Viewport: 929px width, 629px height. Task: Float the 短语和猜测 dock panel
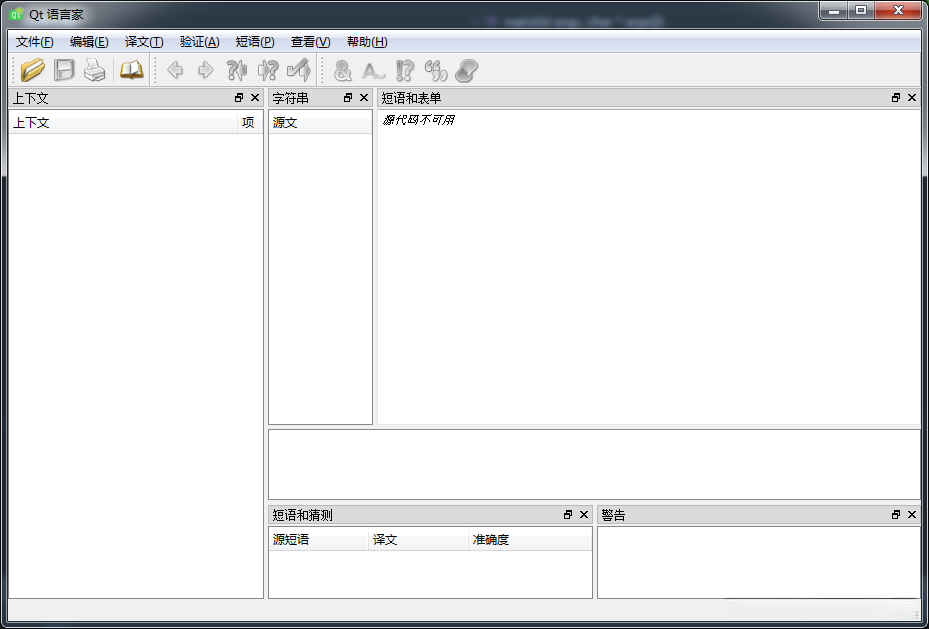pos(568,515)
